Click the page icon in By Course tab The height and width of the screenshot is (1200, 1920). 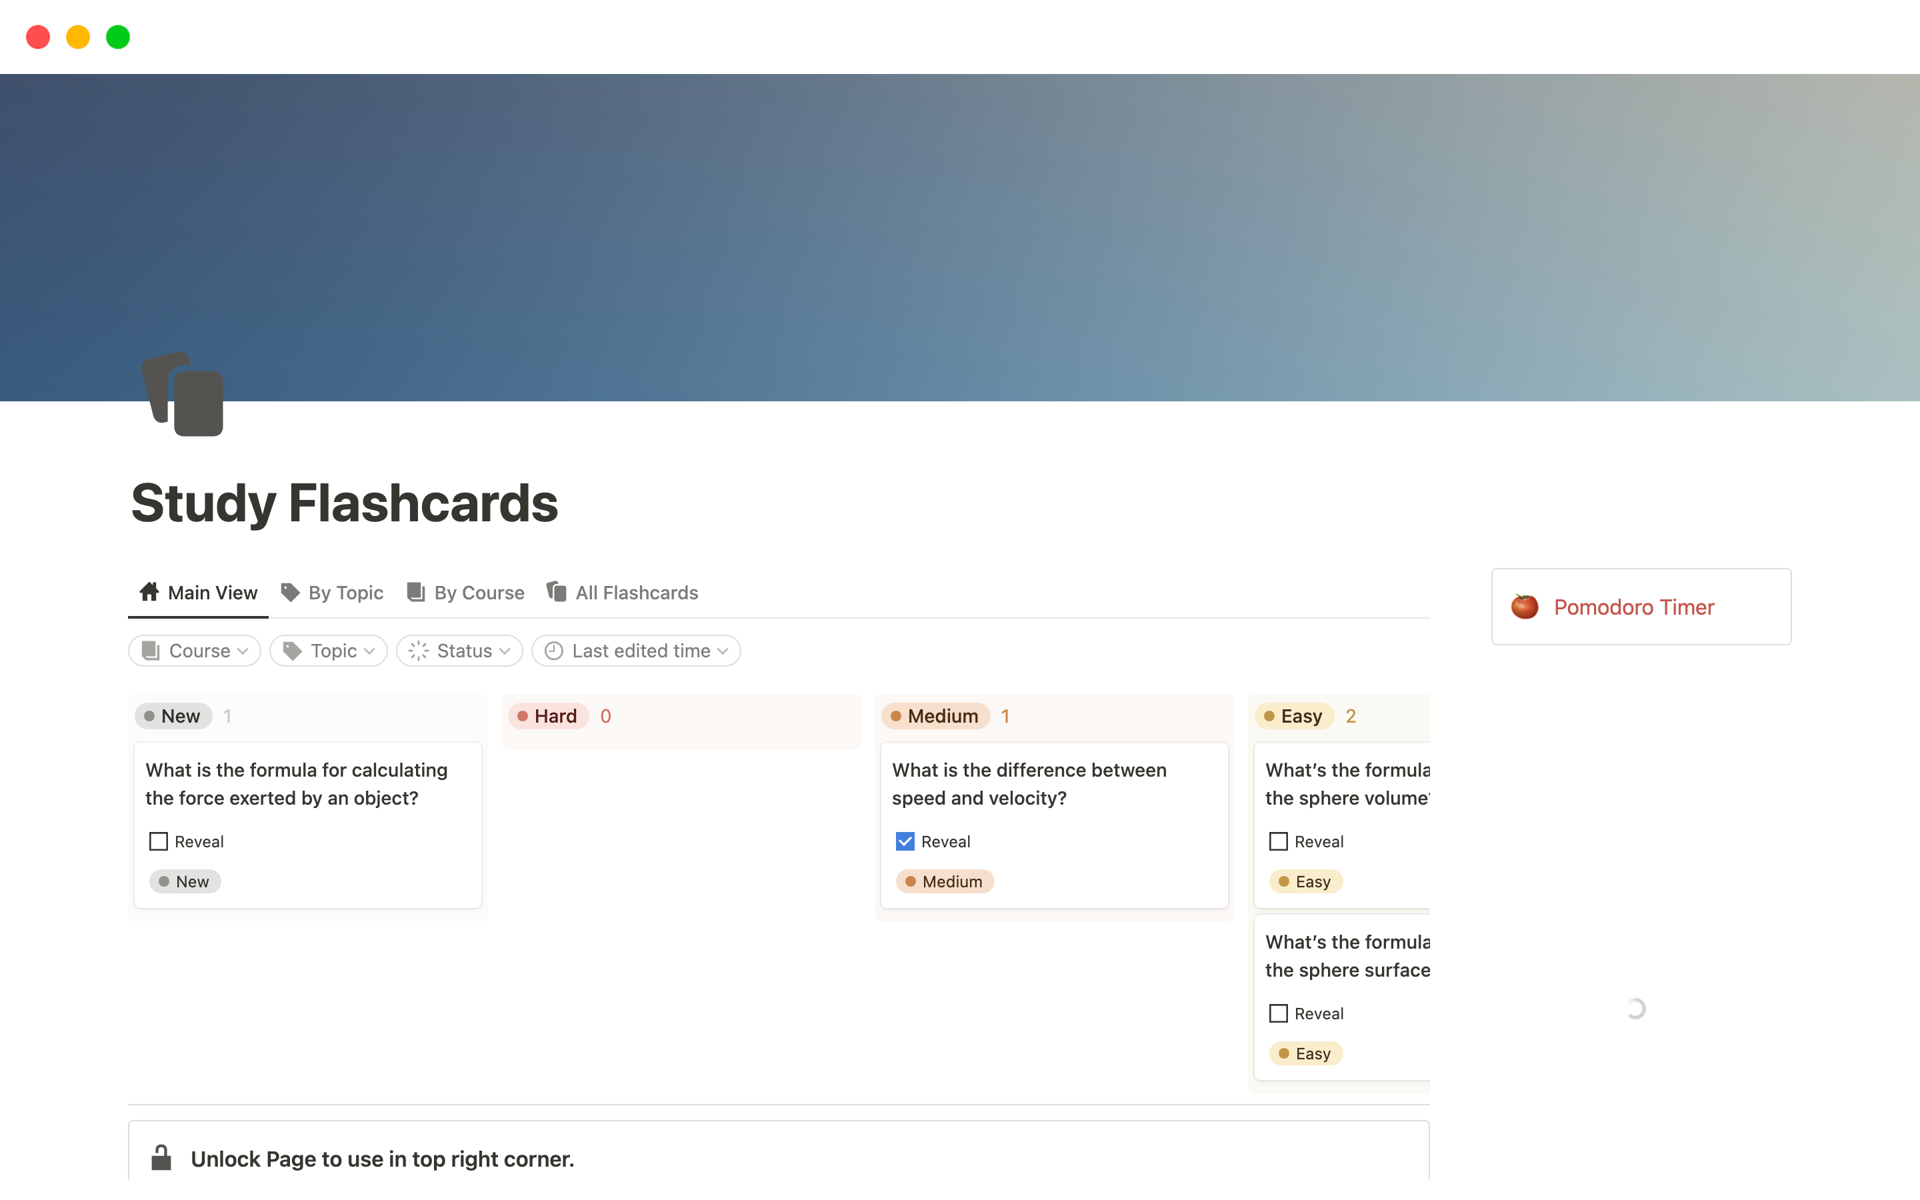(415, 592)
